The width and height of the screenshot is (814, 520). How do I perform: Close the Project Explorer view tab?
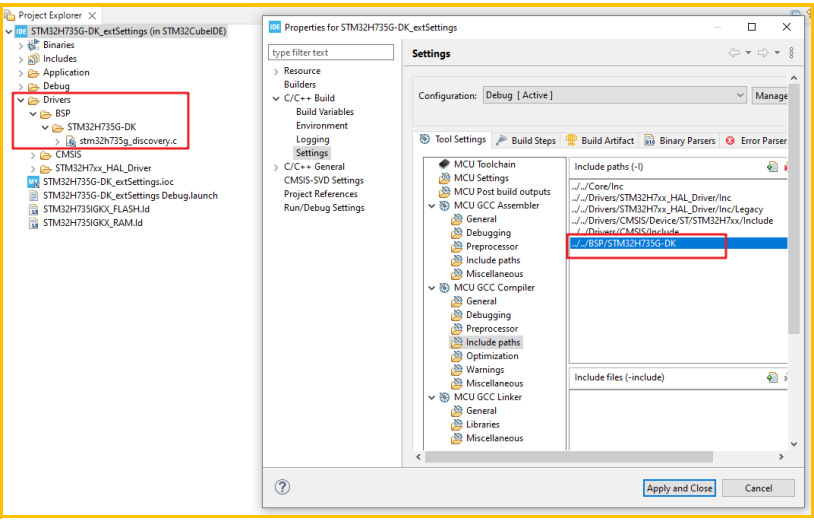(x=92, y=16)
